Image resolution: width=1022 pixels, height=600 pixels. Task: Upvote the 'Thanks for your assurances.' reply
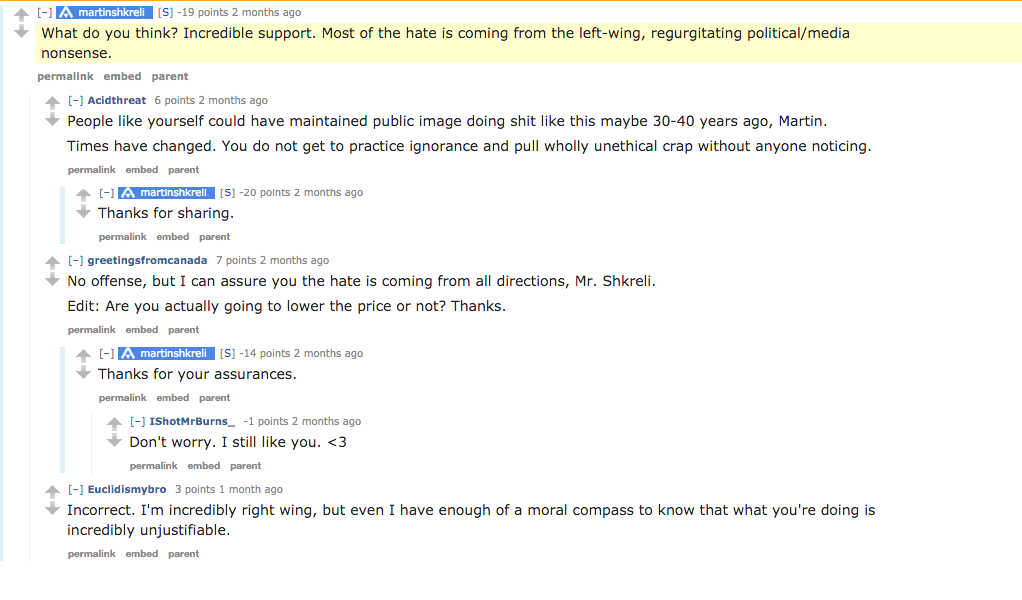click(83, 356)
